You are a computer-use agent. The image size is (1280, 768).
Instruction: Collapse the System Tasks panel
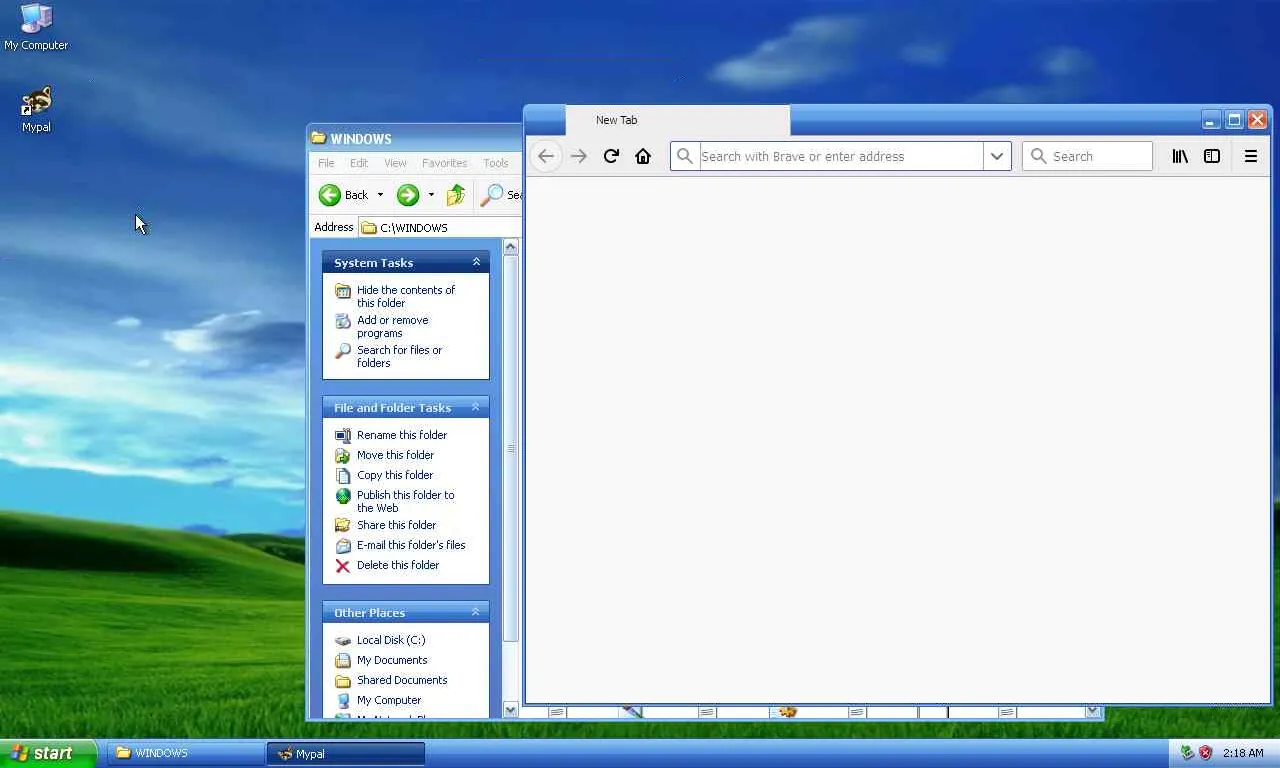(476, 262)
